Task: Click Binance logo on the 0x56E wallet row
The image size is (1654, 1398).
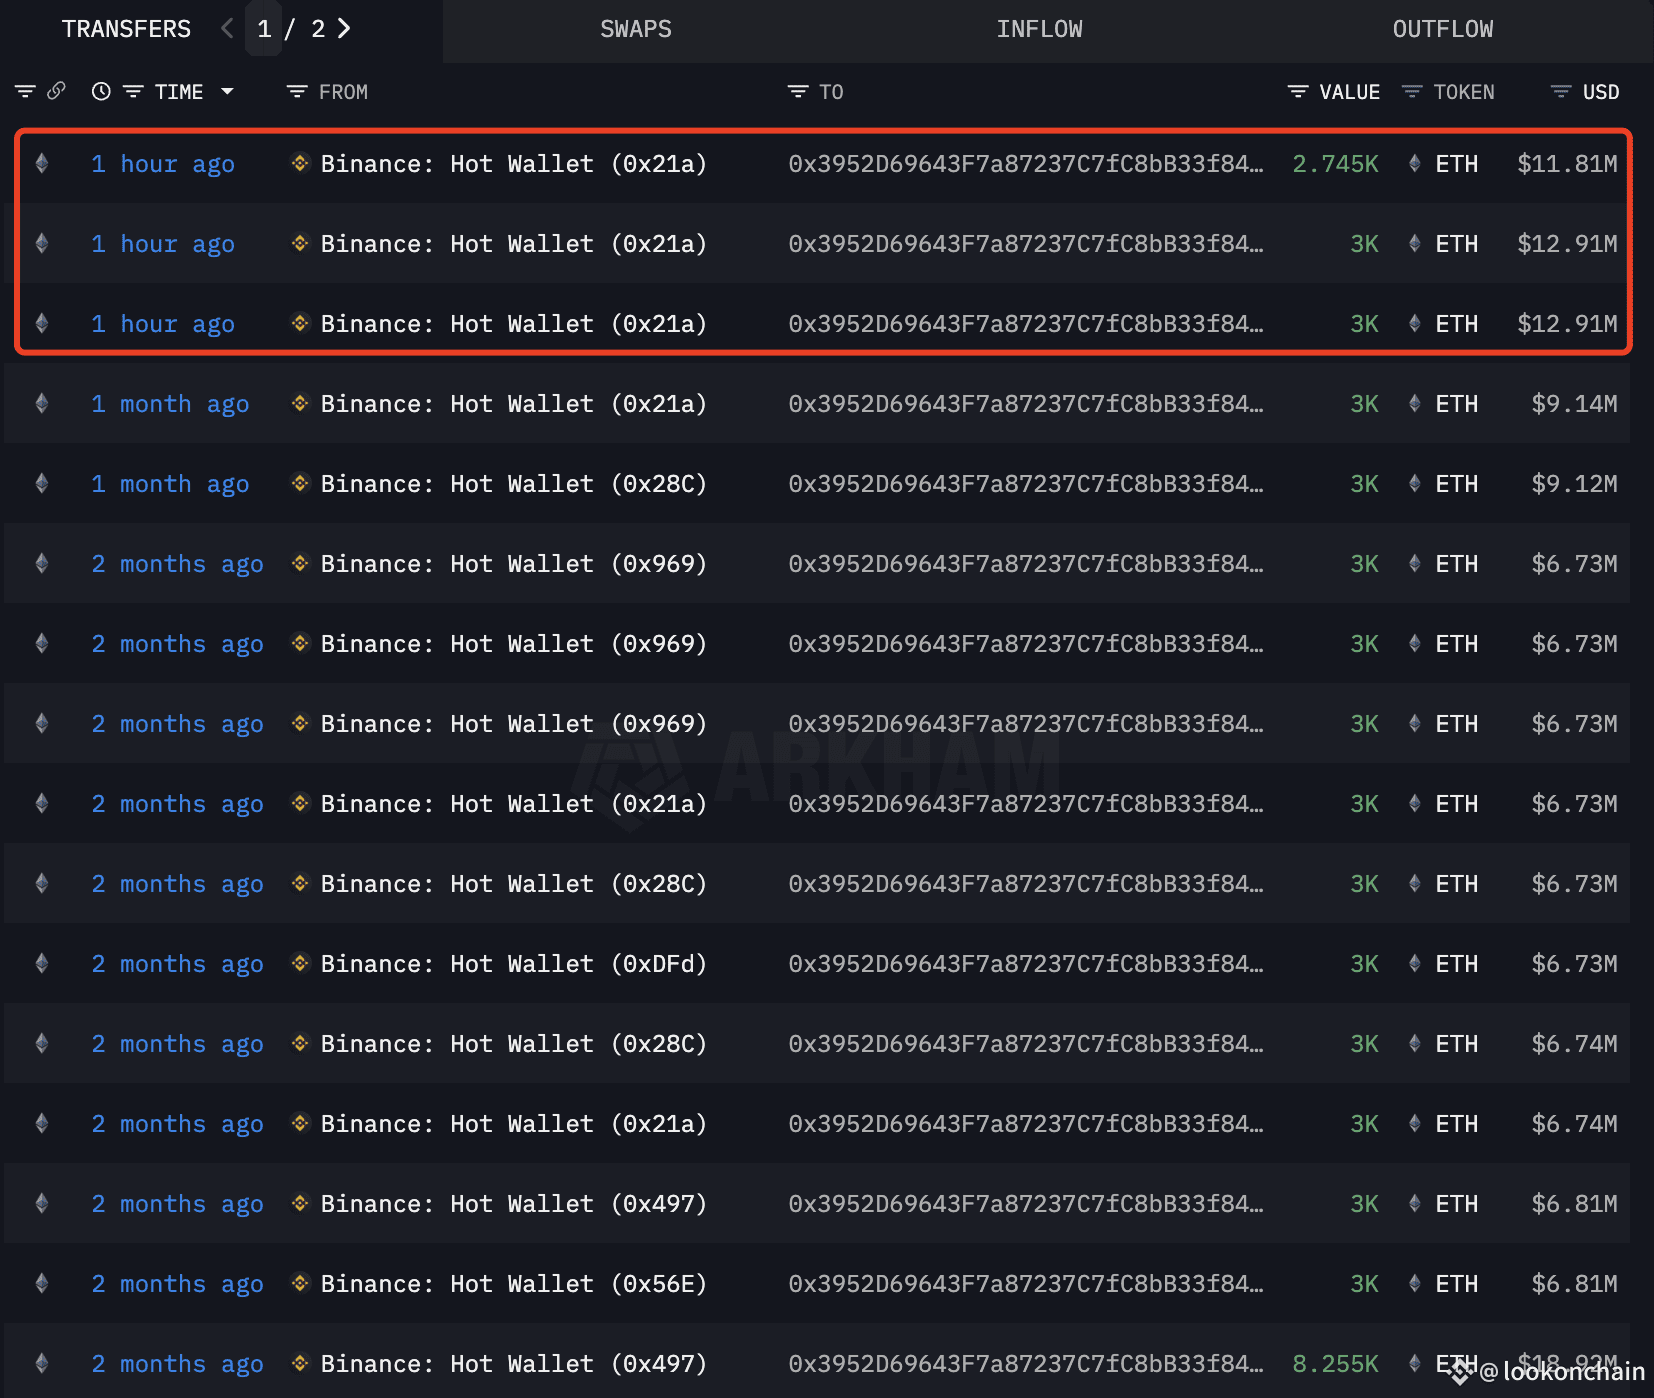Action: [300, 1283]
